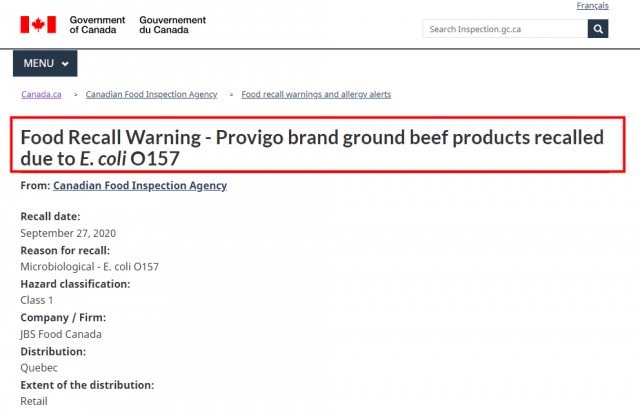Click the Canada flag logo
Viewport: 640px width, 412px height.
(38, 25)
